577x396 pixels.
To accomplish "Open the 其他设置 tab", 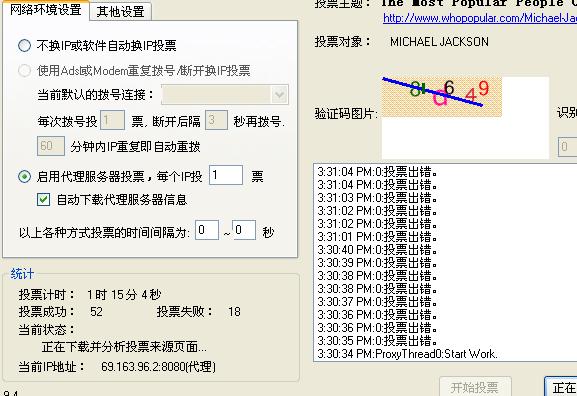I will pyautogui.click(x=120, y=11).
